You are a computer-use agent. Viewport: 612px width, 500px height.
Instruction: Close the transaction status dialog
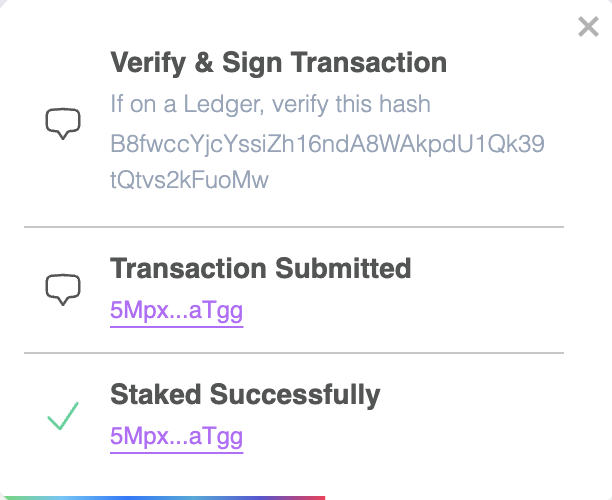(588, 27)
